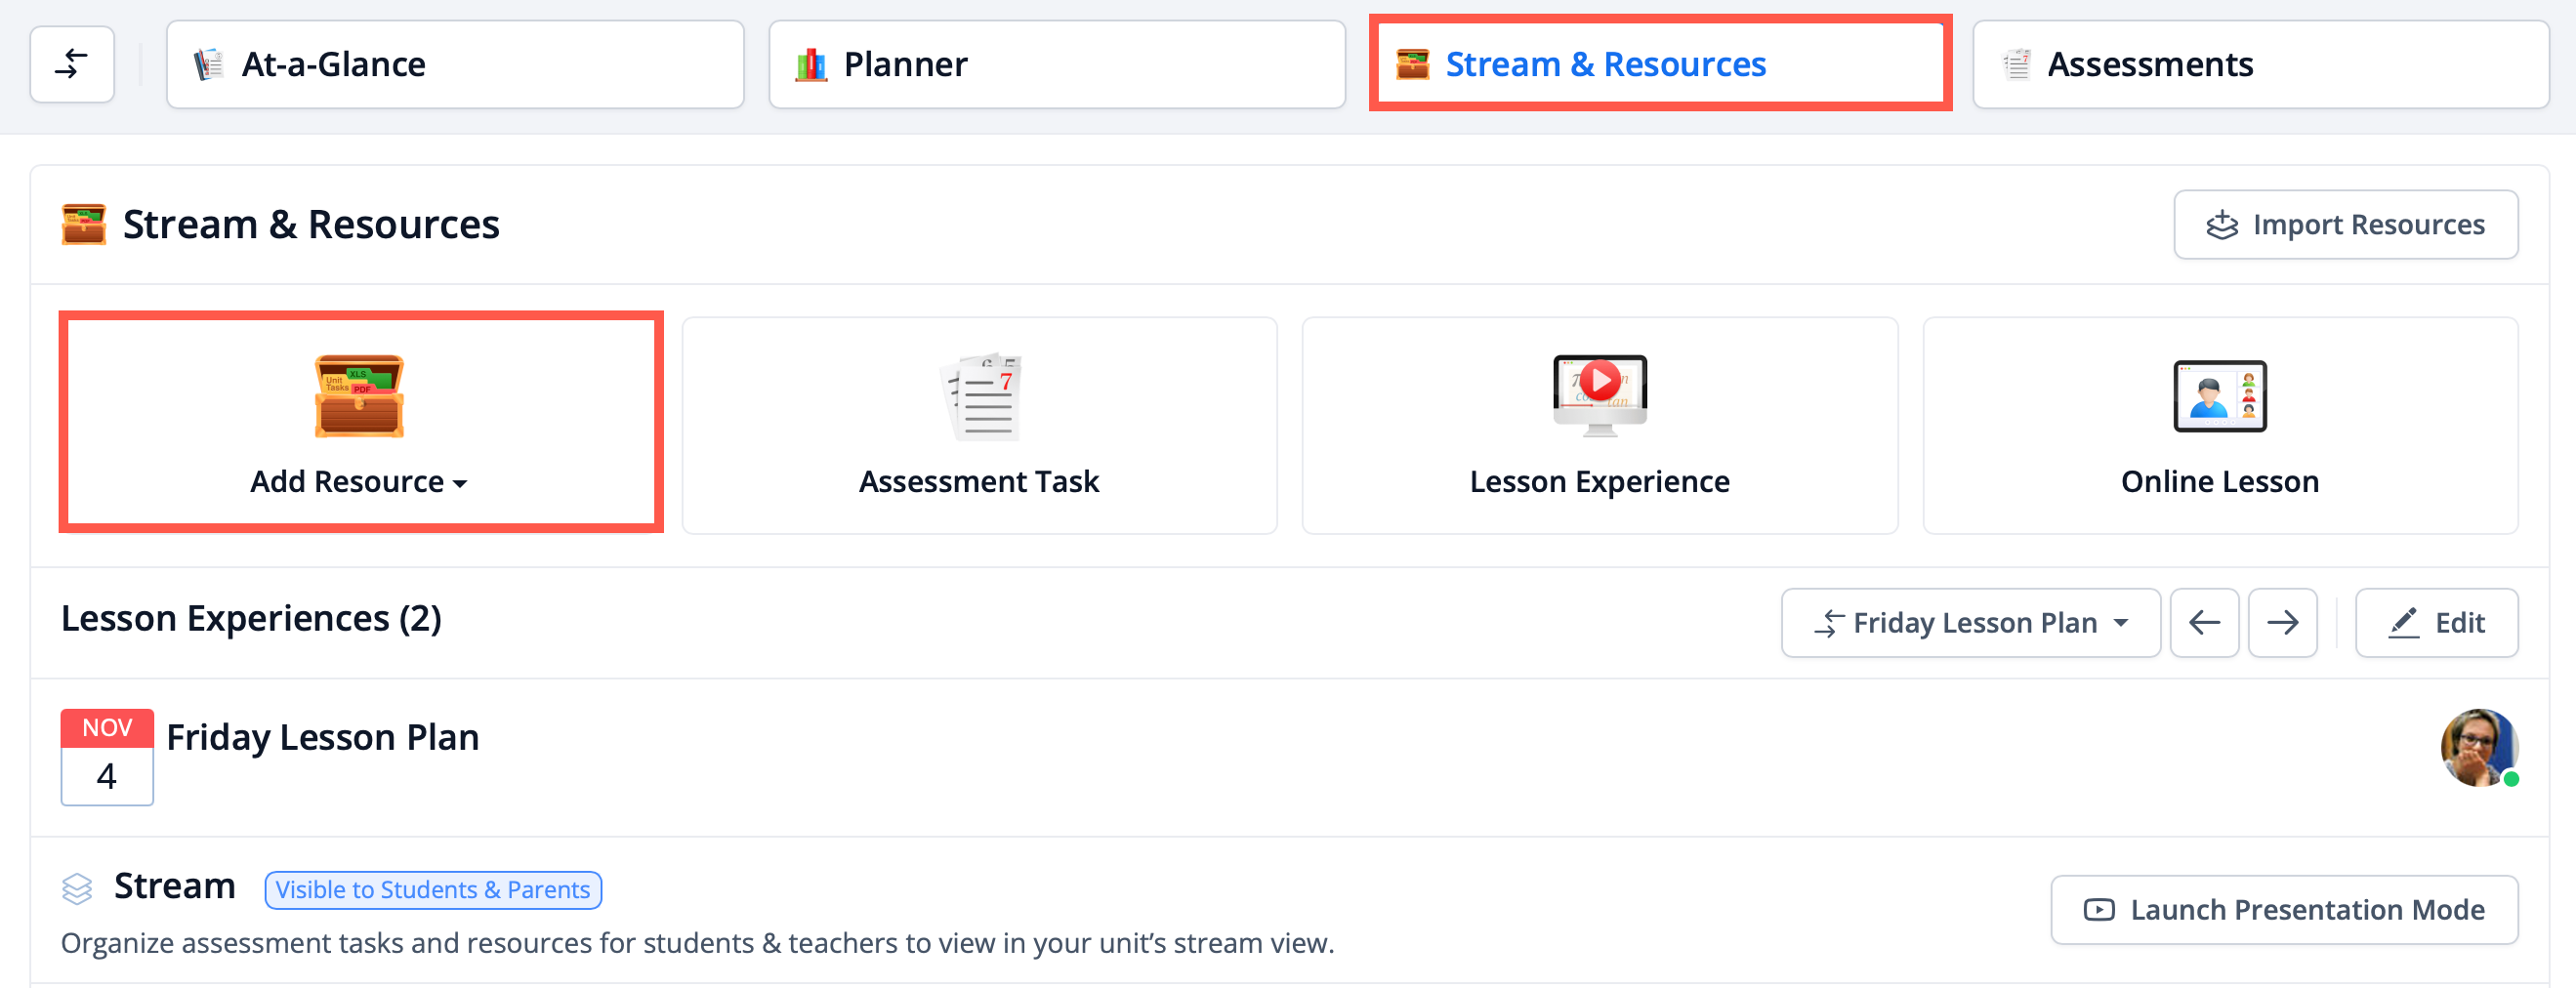Expand the Add Resource dropdown caret

point(460,484)
